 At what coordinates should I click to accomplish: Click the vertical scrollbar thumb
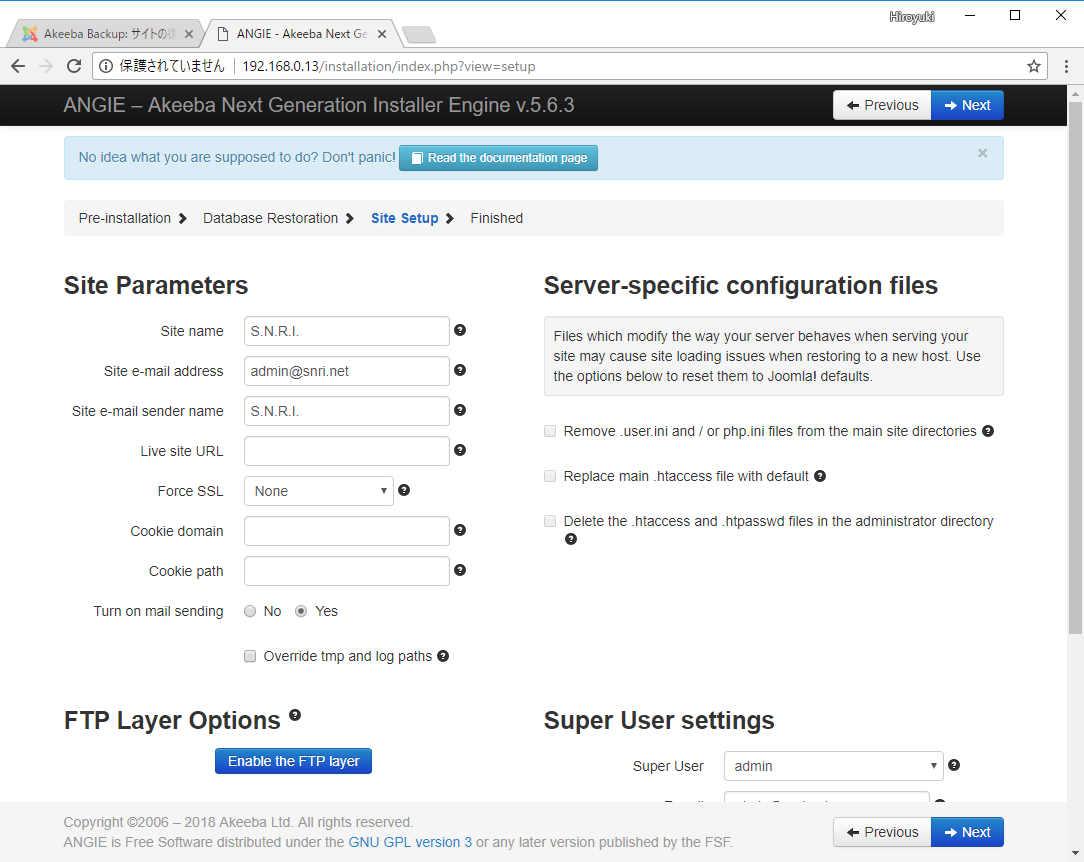click(x=1075, y=368)
